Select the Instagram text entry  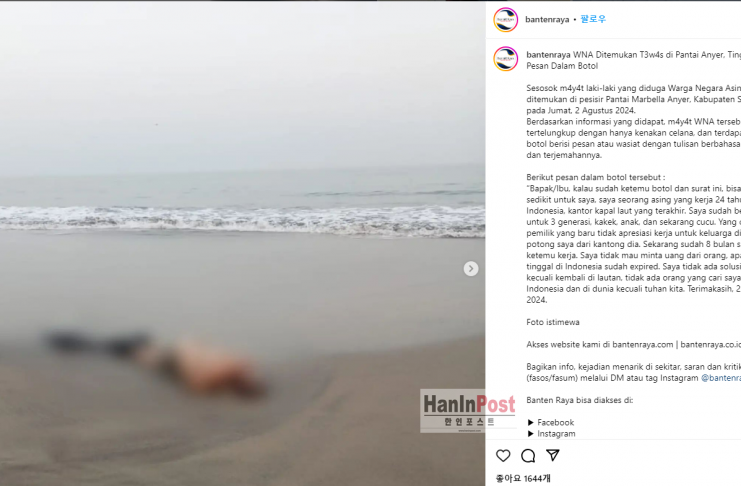[x=556, y=434]
